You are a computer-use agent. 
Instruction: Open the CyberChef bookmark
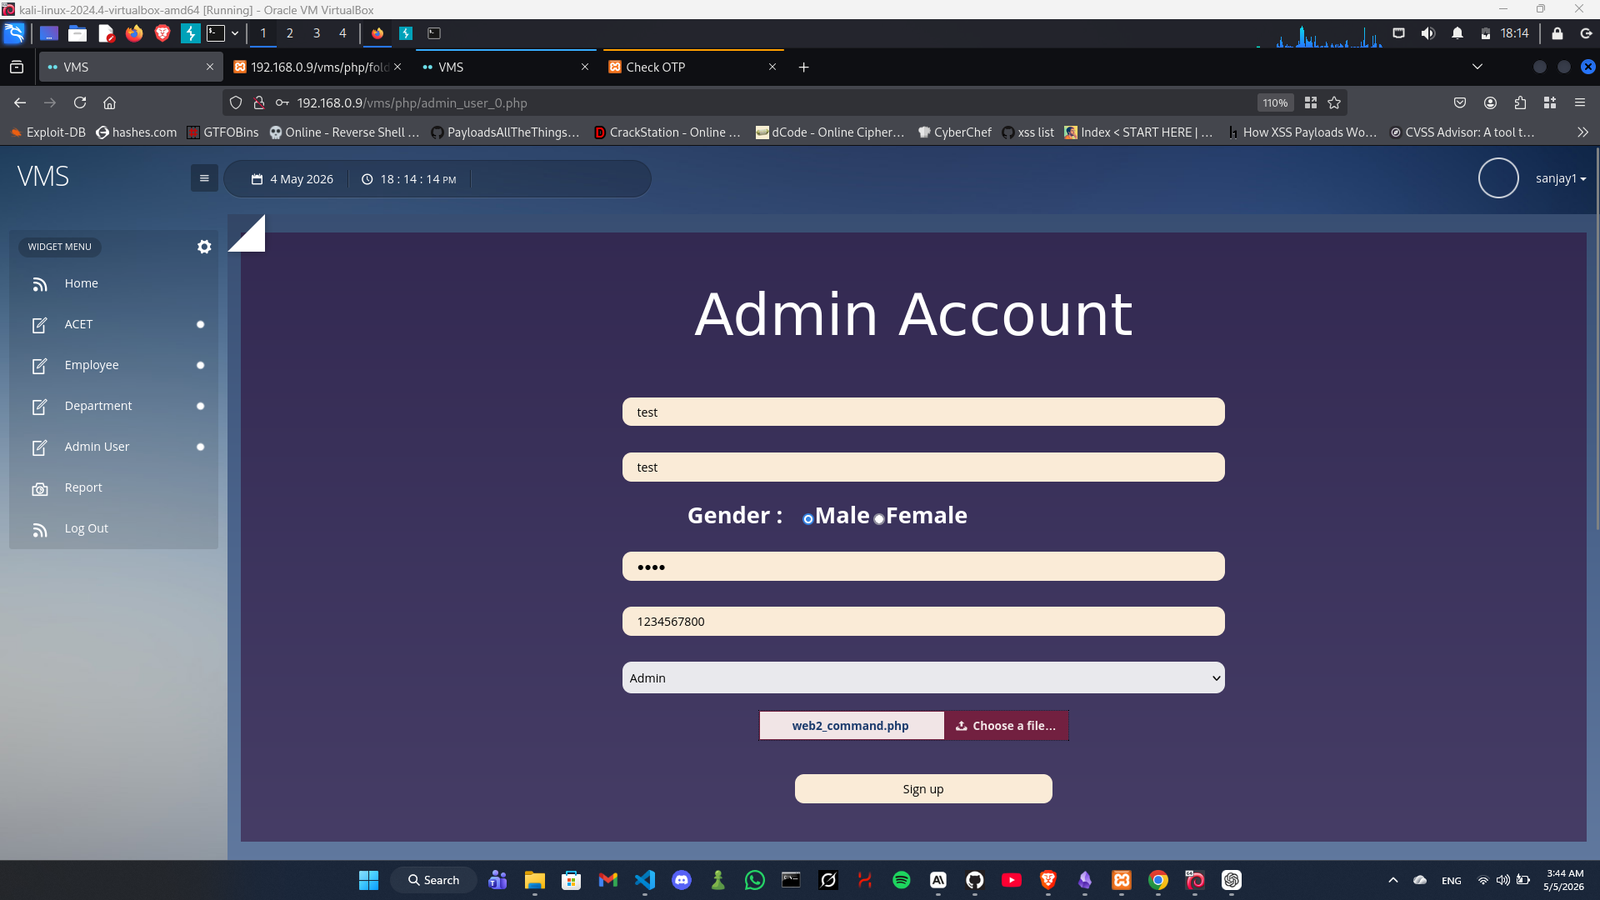coord(955,132)
